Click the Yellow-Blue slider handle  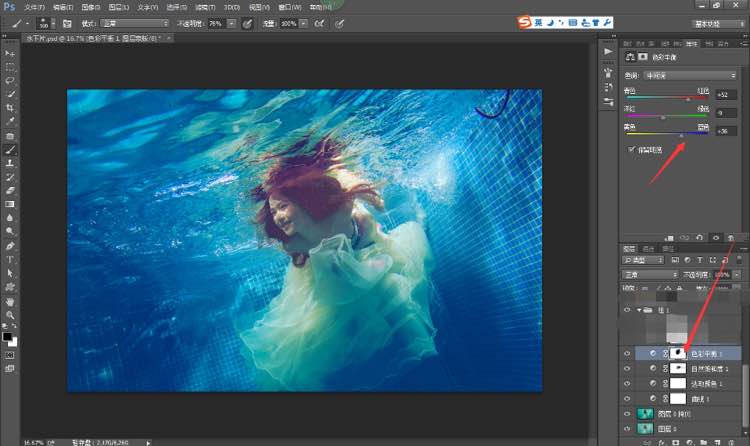(x=682, y=134)
